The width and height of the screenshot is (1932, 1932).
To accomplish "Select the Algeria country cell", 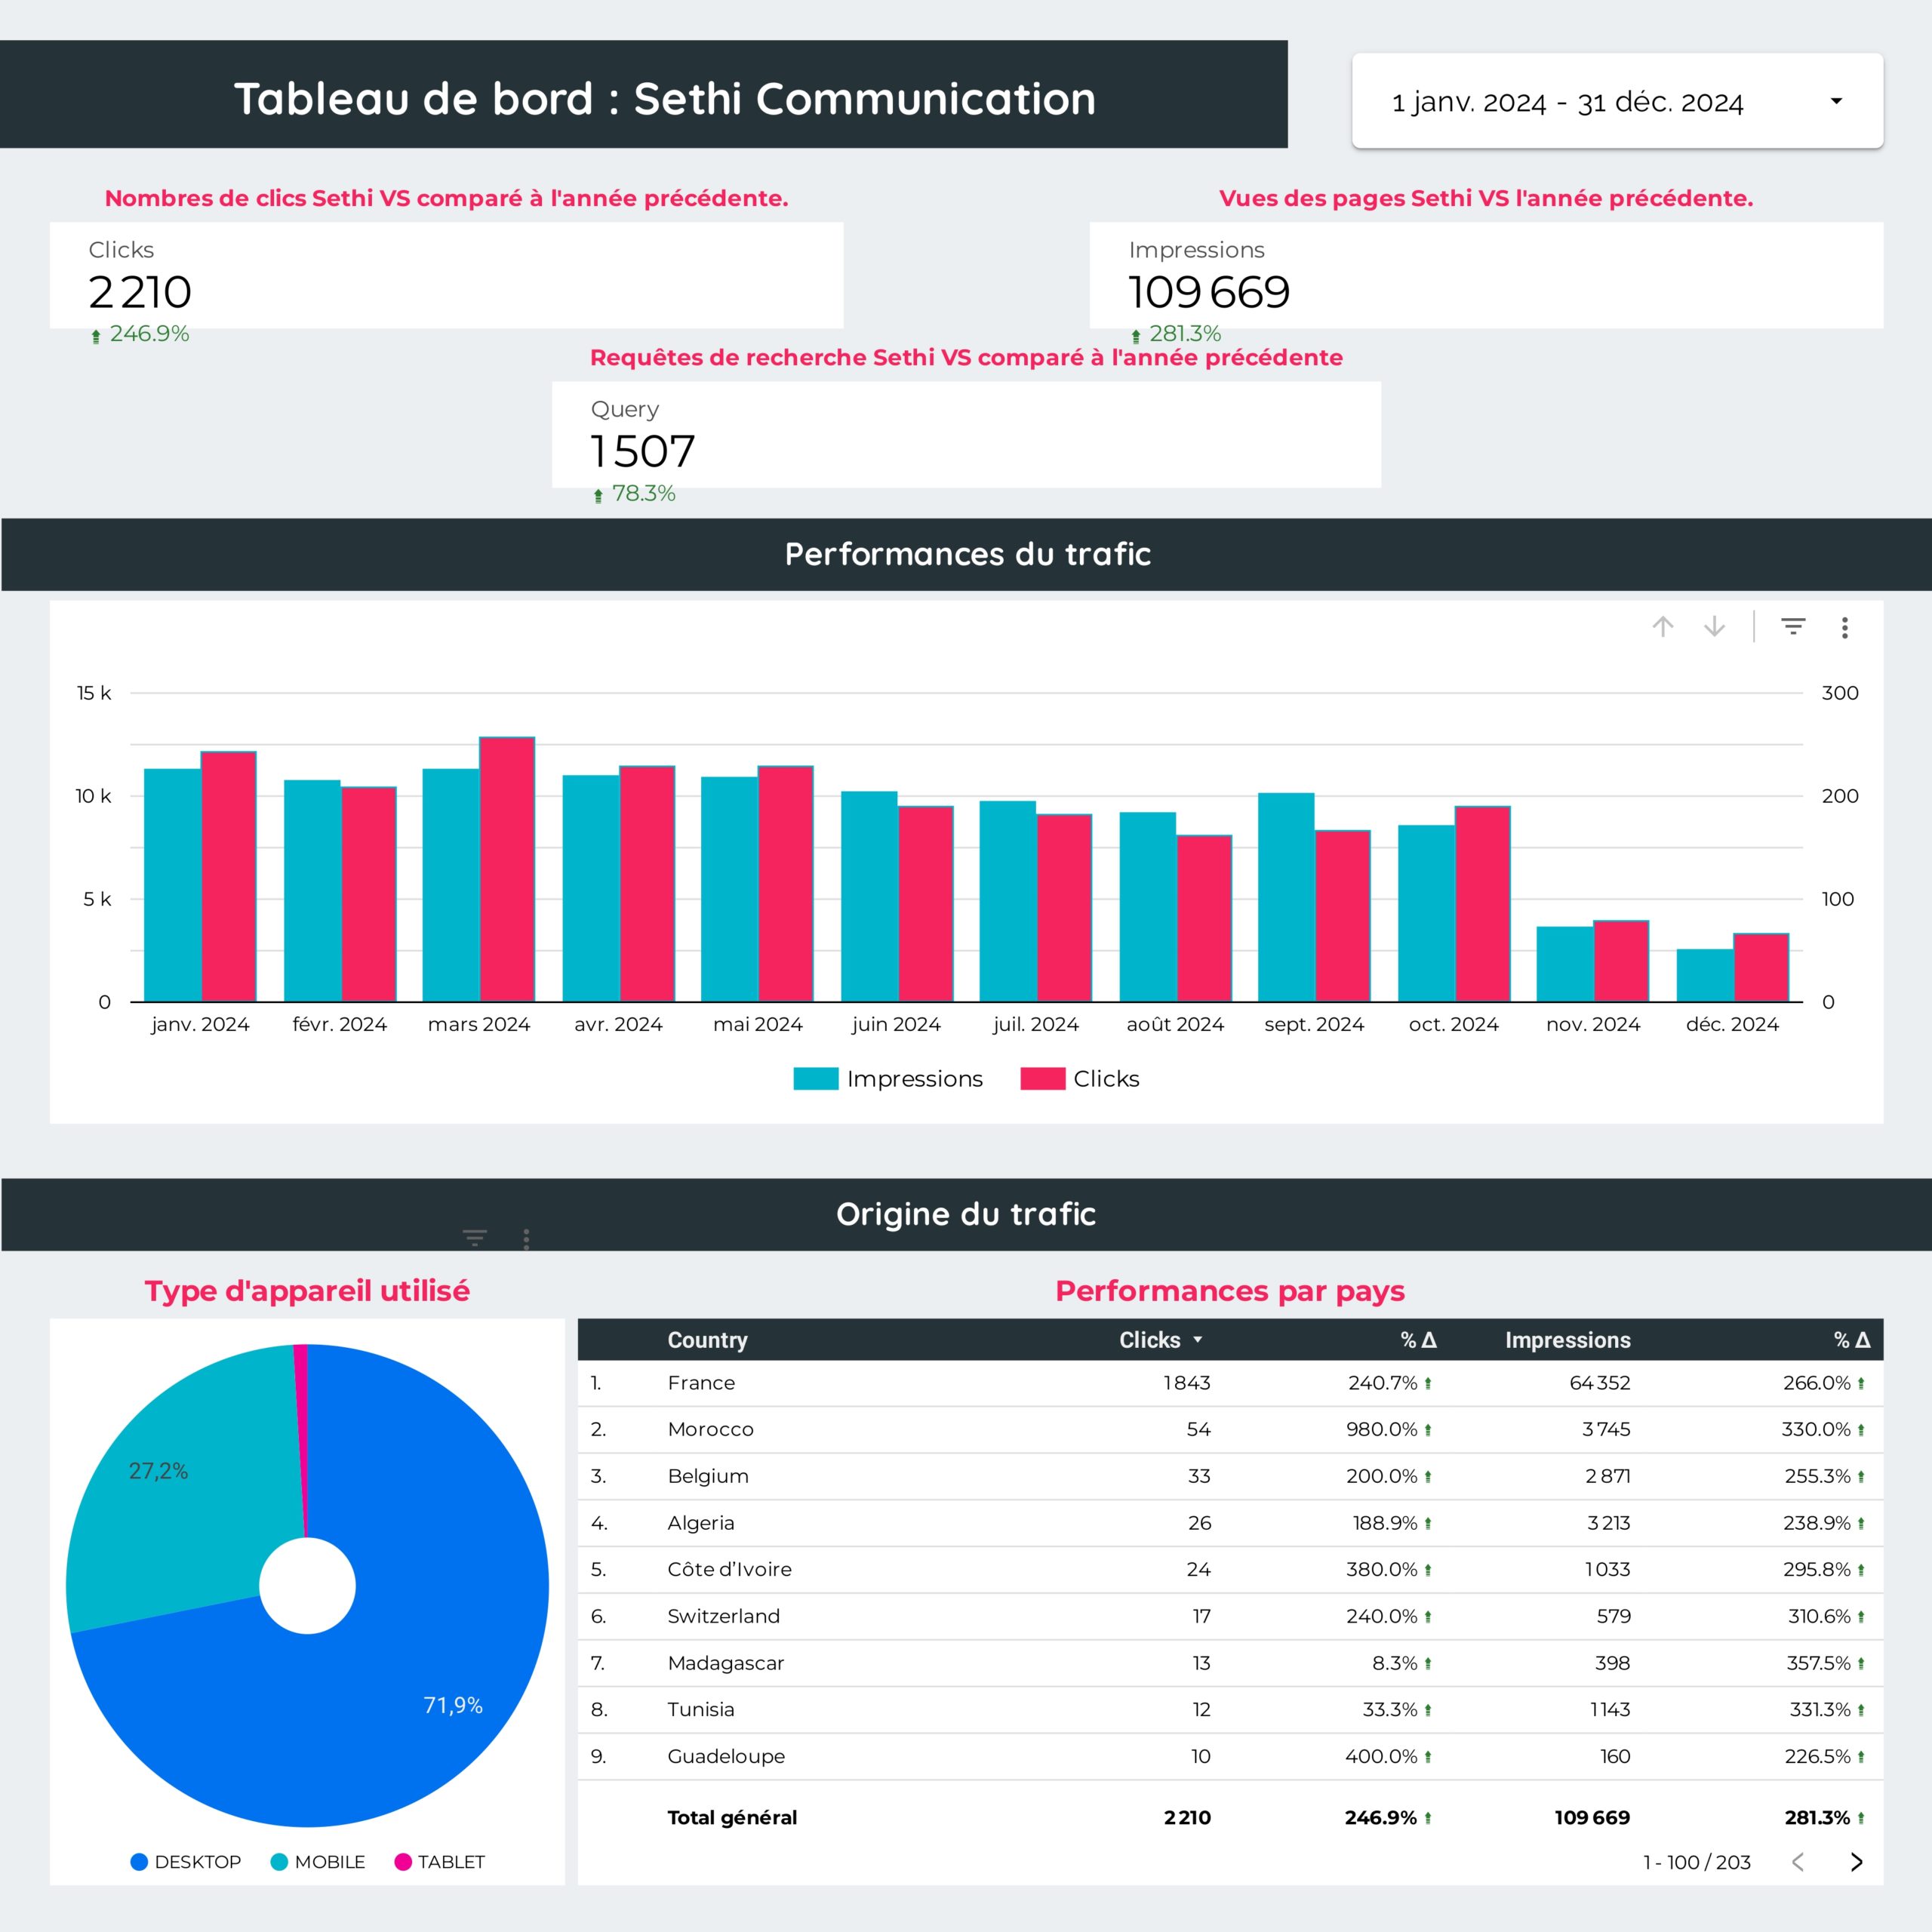I will (x=700, y=1523).
